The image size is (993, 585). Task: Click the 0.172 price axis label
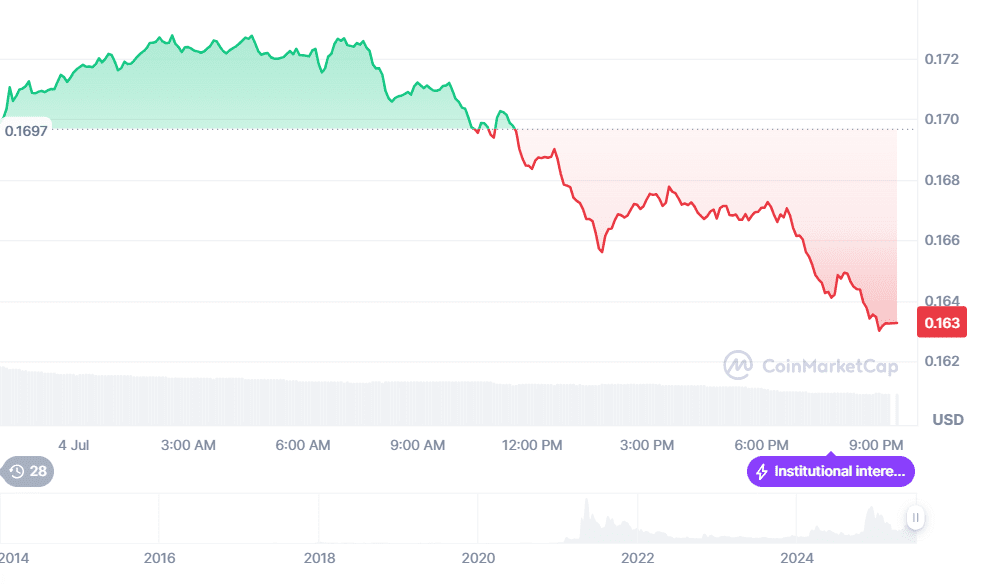click(941, 60)
